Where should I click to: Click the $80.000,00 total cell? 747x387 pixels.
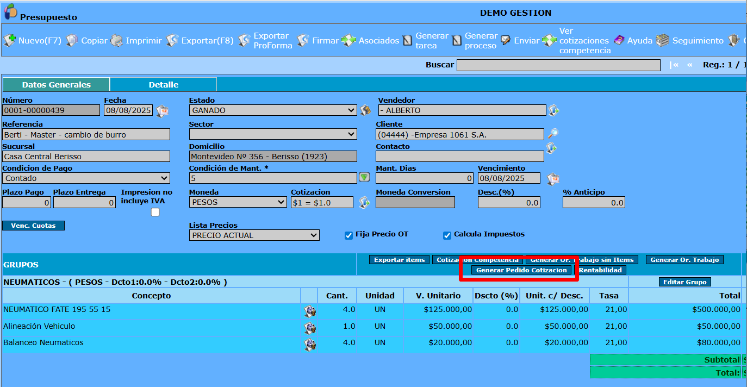[685, 343]
